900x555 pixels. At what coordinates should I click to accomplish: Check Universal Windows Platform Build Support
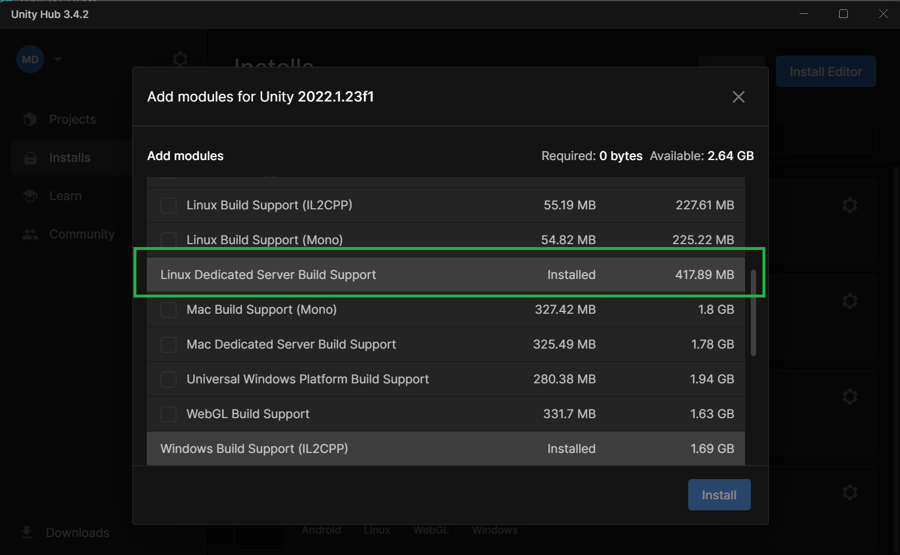click(168, 380)
